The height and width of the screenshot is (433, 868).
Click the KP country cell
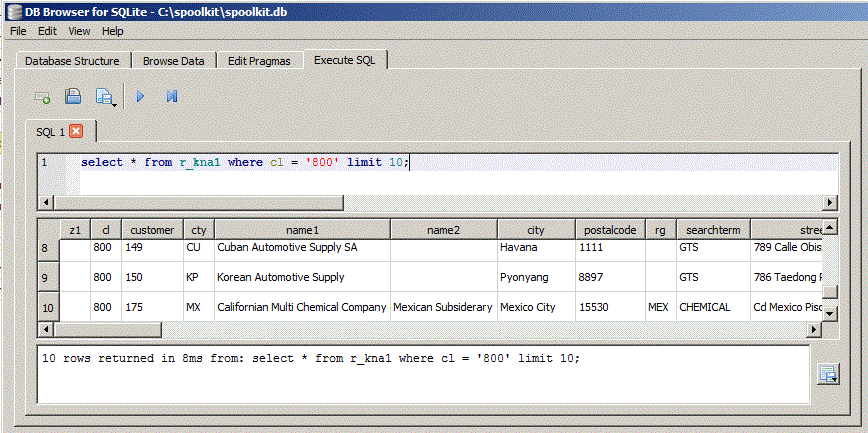coord(199,277)
